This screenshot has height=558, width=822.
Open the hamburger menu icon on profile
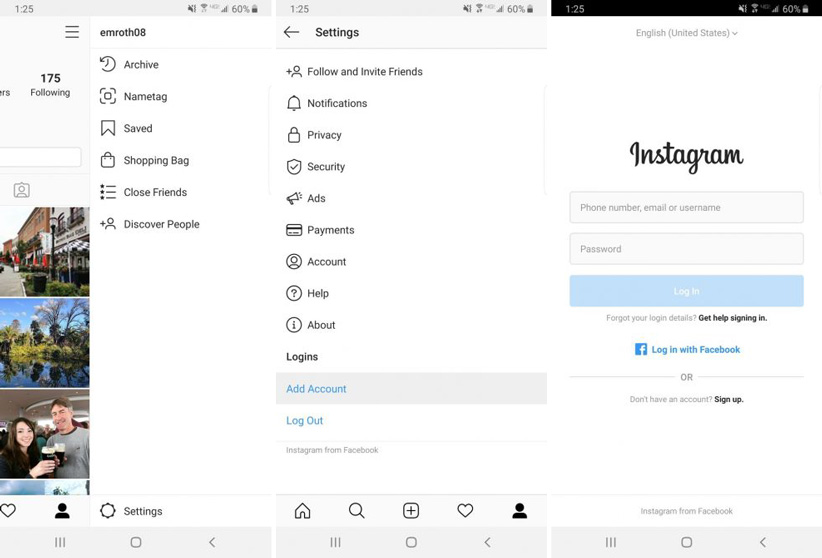click(x=72, y=32)
